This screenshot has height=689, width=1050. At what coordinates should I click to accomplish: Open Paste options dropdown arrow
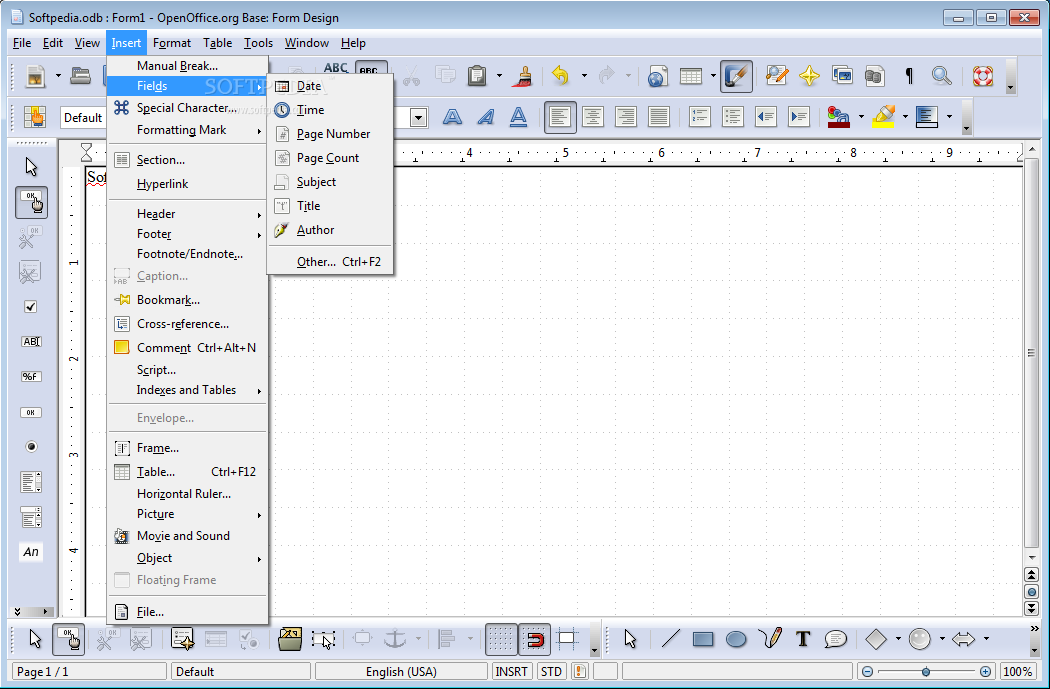499,76
